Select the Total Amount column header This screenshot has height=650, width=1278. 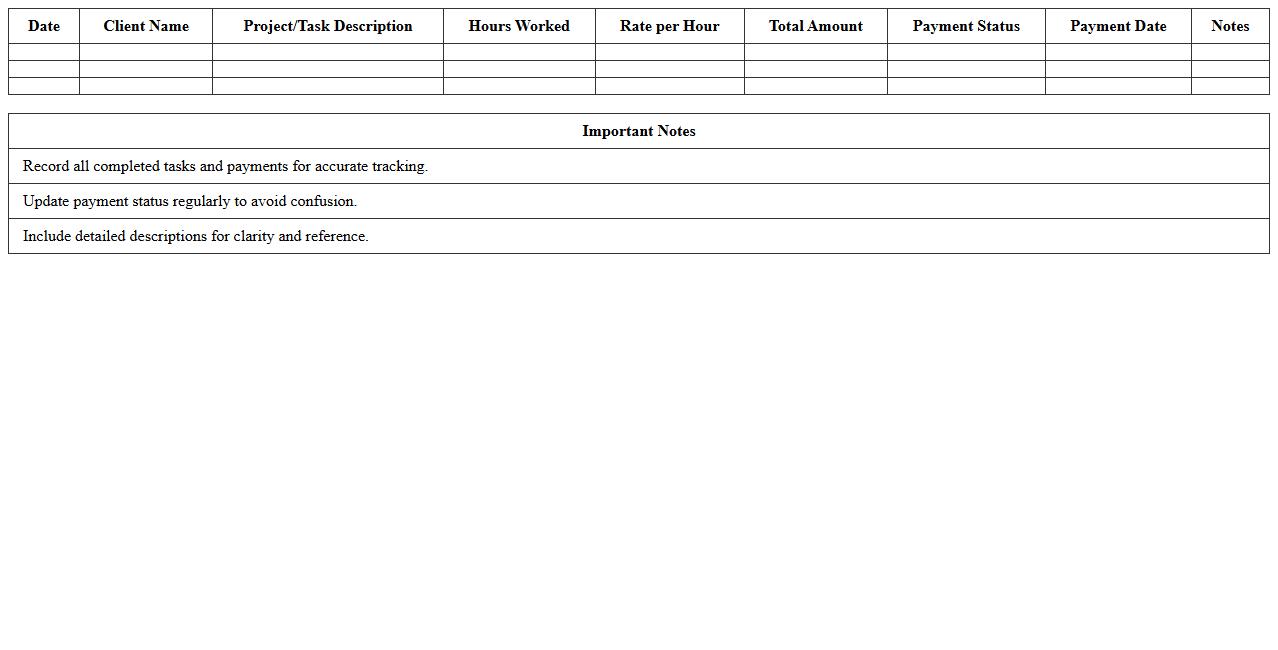click(x=815, y=26)
